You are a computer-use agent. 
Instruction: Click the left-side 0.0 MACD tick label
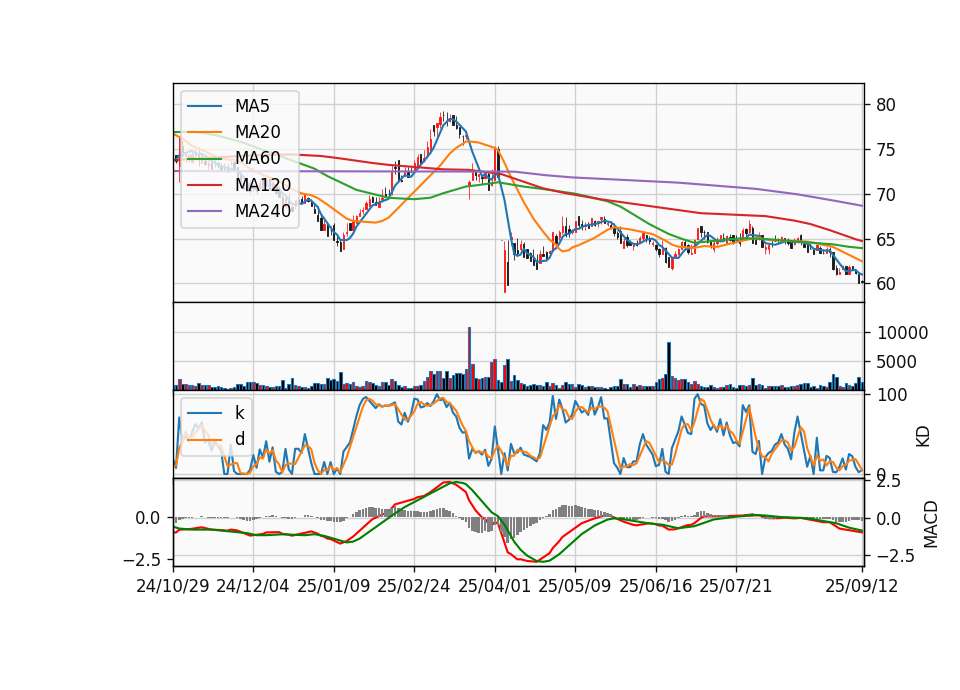pyautogui.click(x=148, y=519)
